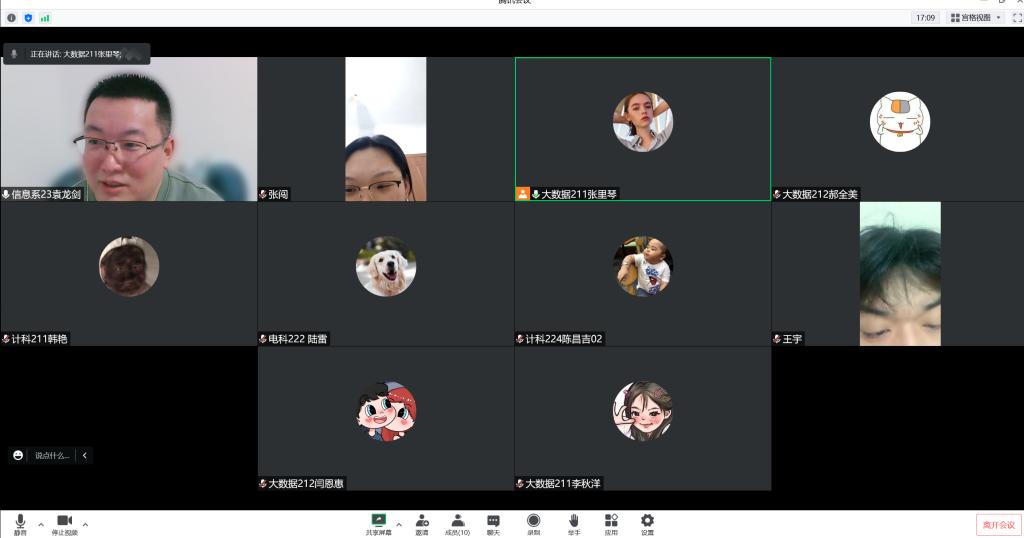
Task: Mute the microphone in the toolbar
Action: tap(20, 522)
